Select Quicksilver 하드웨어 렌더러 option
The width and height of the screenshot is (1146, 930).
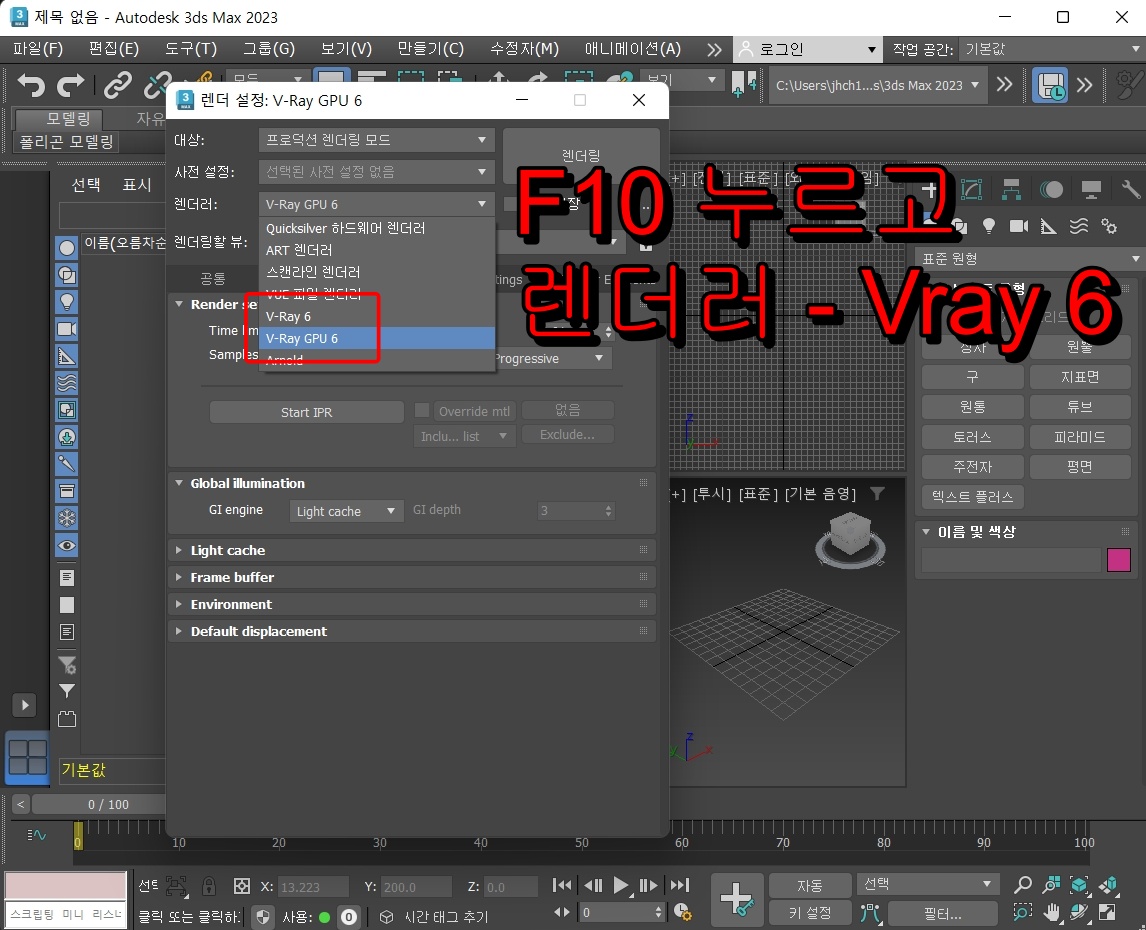coord(377,228)
